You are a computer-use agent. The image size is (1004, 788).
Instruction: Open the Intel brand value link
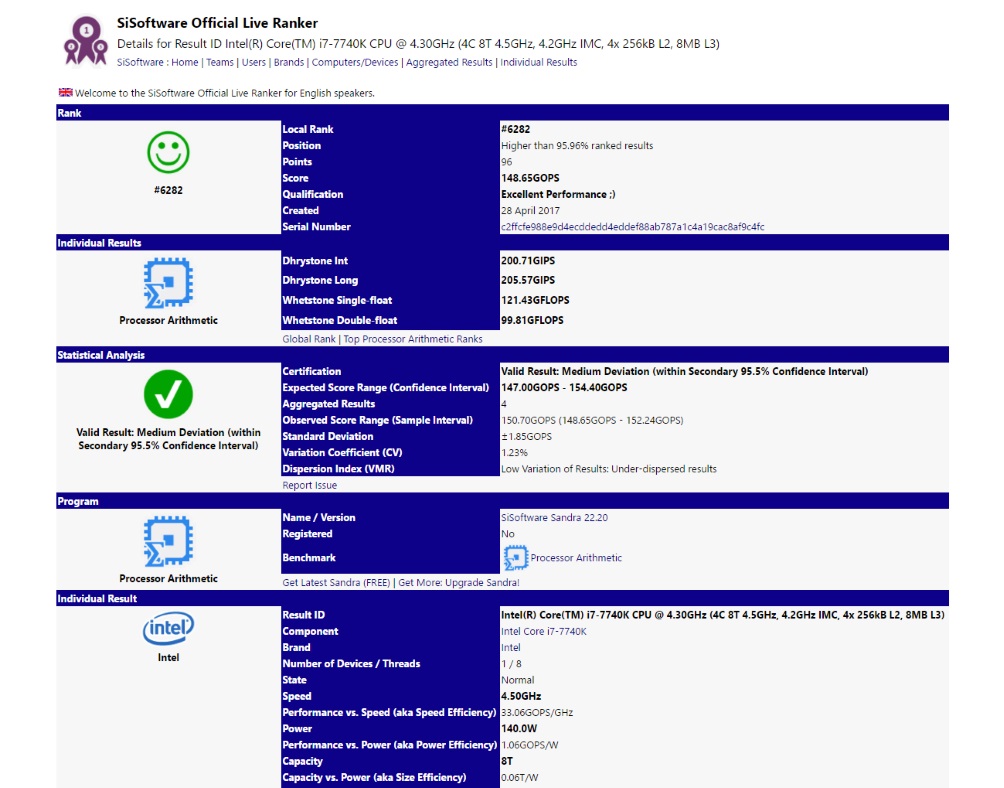511,647
